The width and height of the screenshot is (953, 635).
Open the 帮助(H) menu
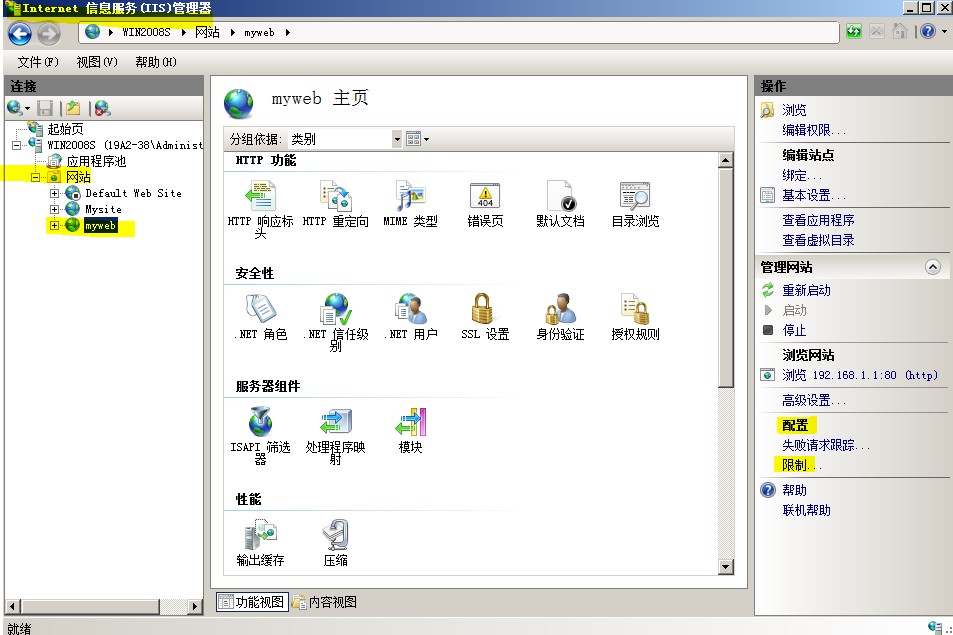click(156, 62)
